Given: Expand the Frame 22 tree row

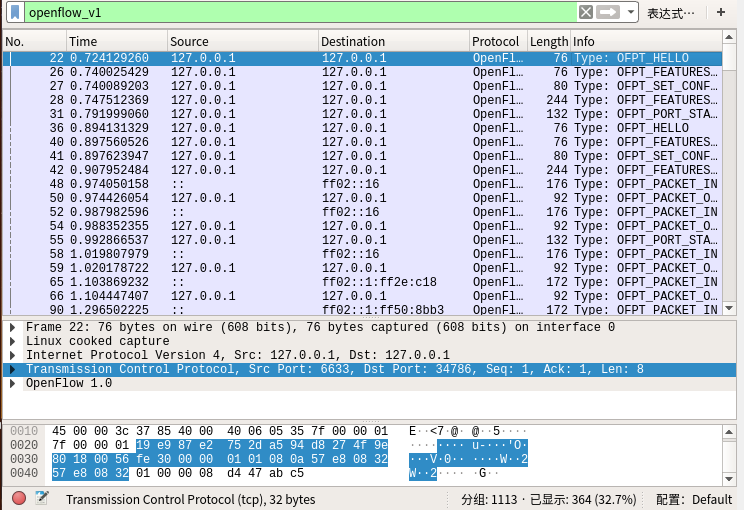Looking at the screenshot, I should 13,327.
